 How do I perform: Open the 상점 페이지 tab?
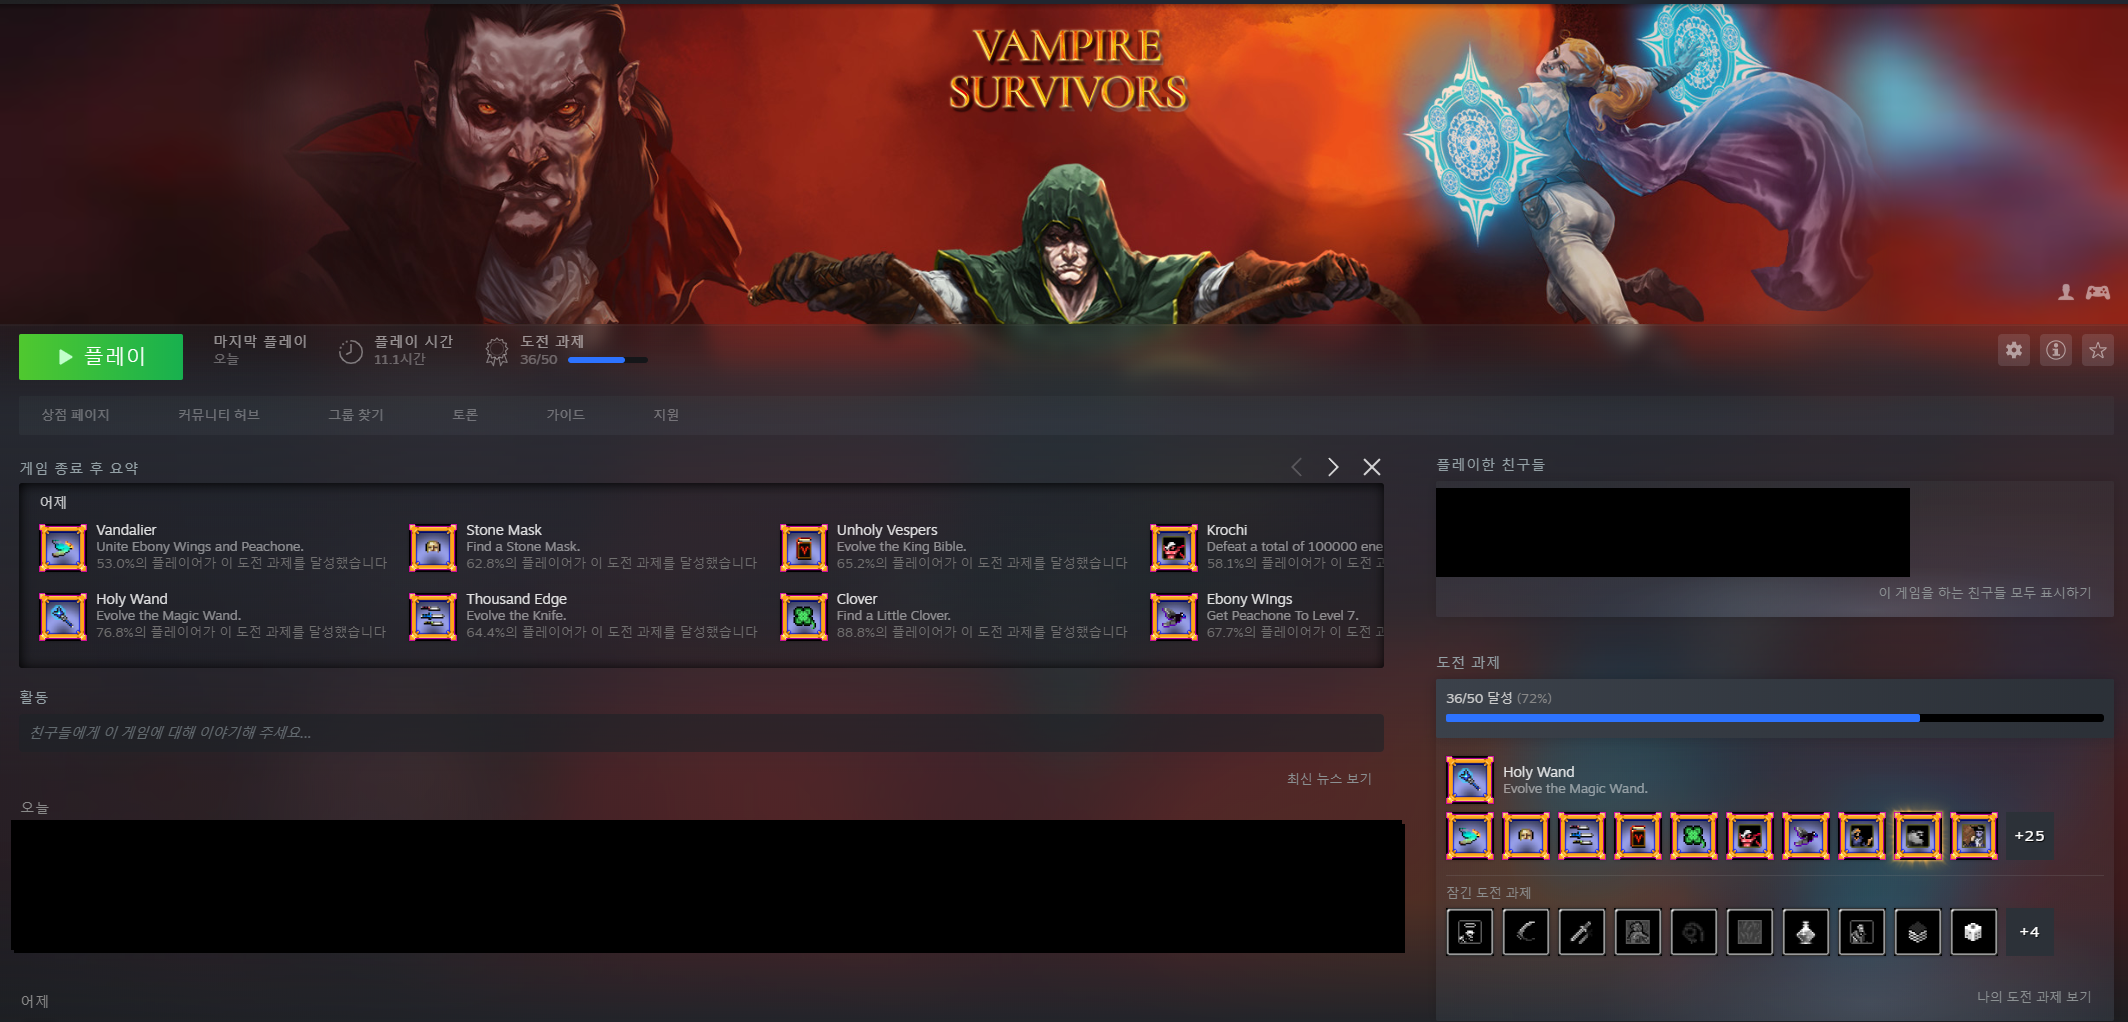pyautogui.click(x=75, y=415)
